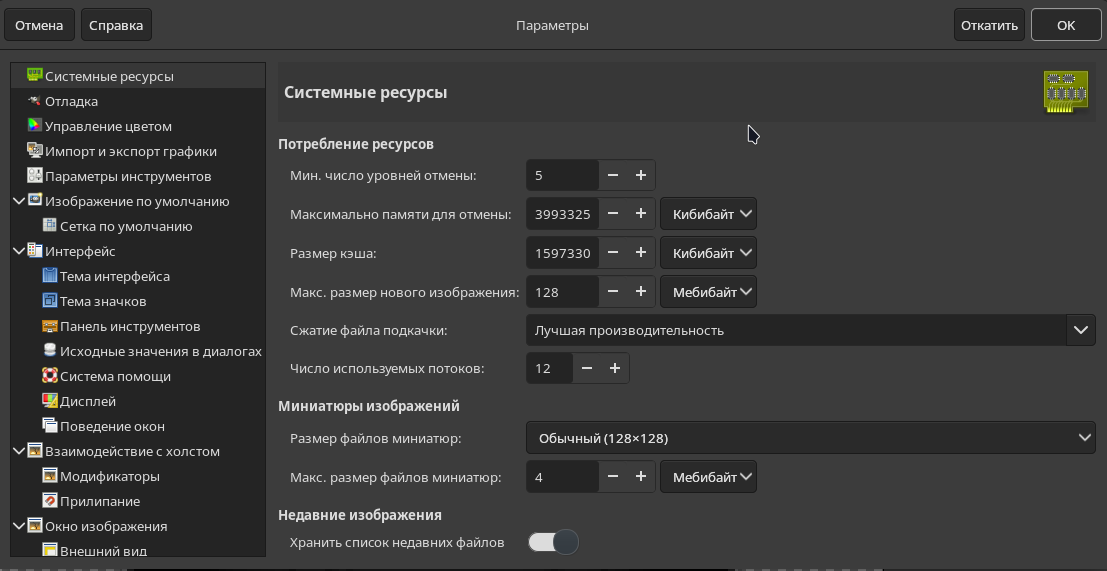This screenshot has width=1107, height=571.
Task: Open the Сжатие файла подкачки dropdown
Action: point(810,330)
